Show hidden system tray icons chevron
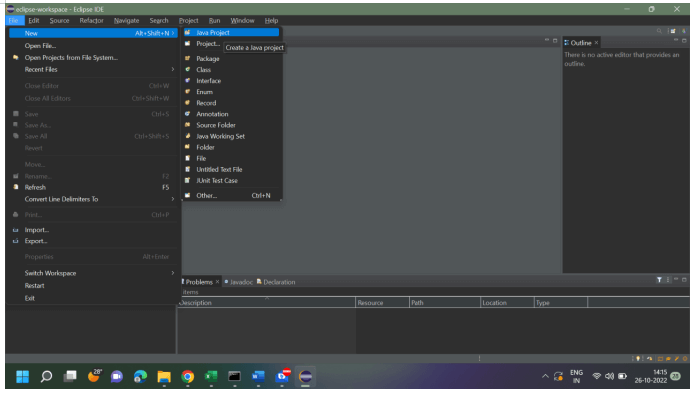This screenshot has width=697, height=393. [x=545, y=377]
